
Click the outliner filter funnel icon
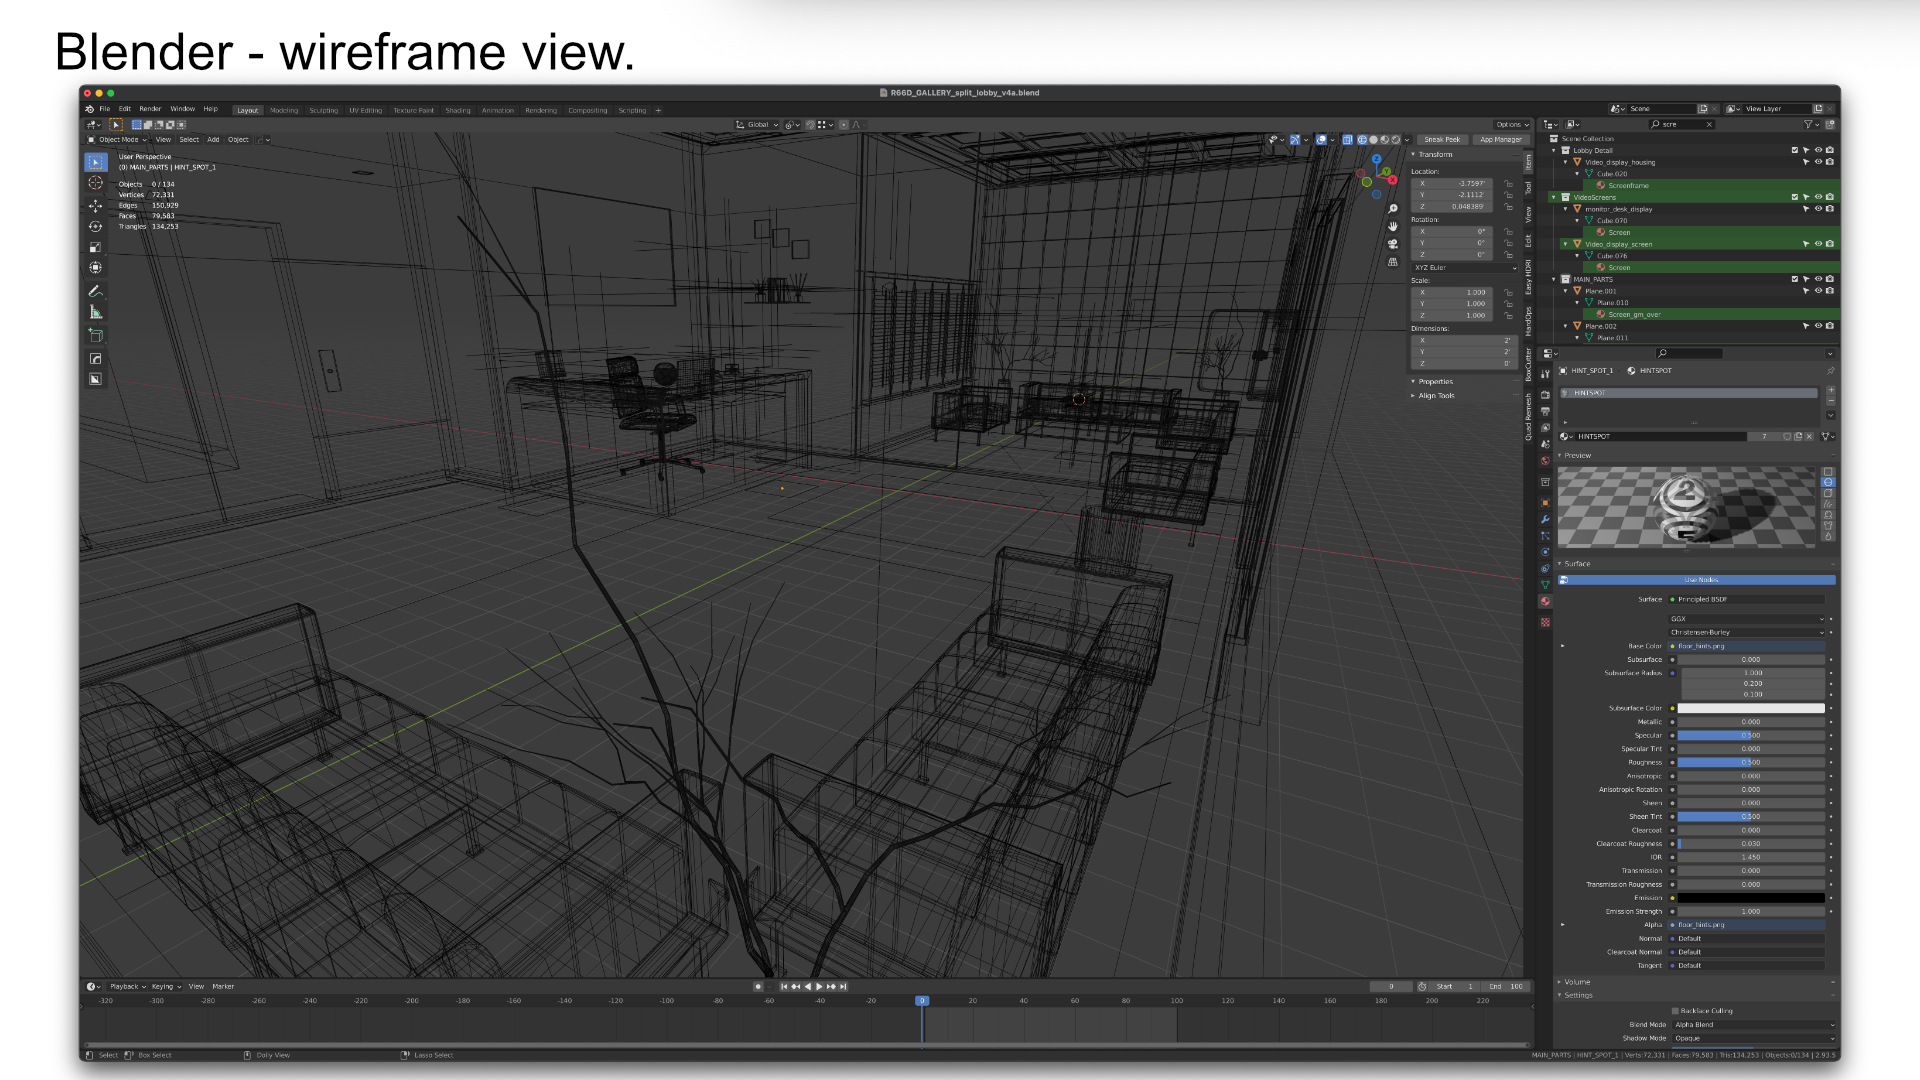(x=1808, y=124)
